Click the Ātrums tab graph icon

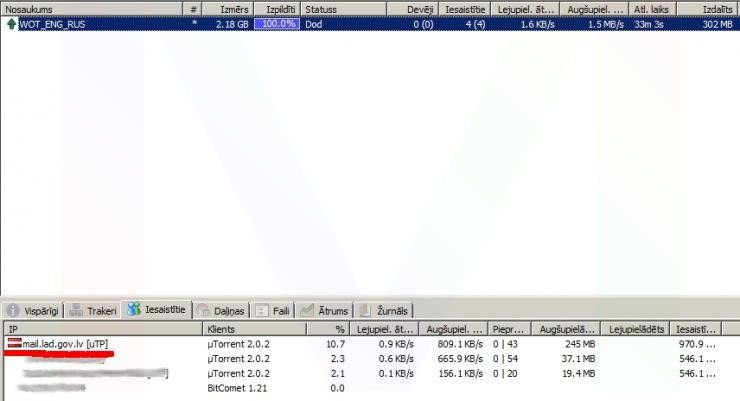coord(308,311)
